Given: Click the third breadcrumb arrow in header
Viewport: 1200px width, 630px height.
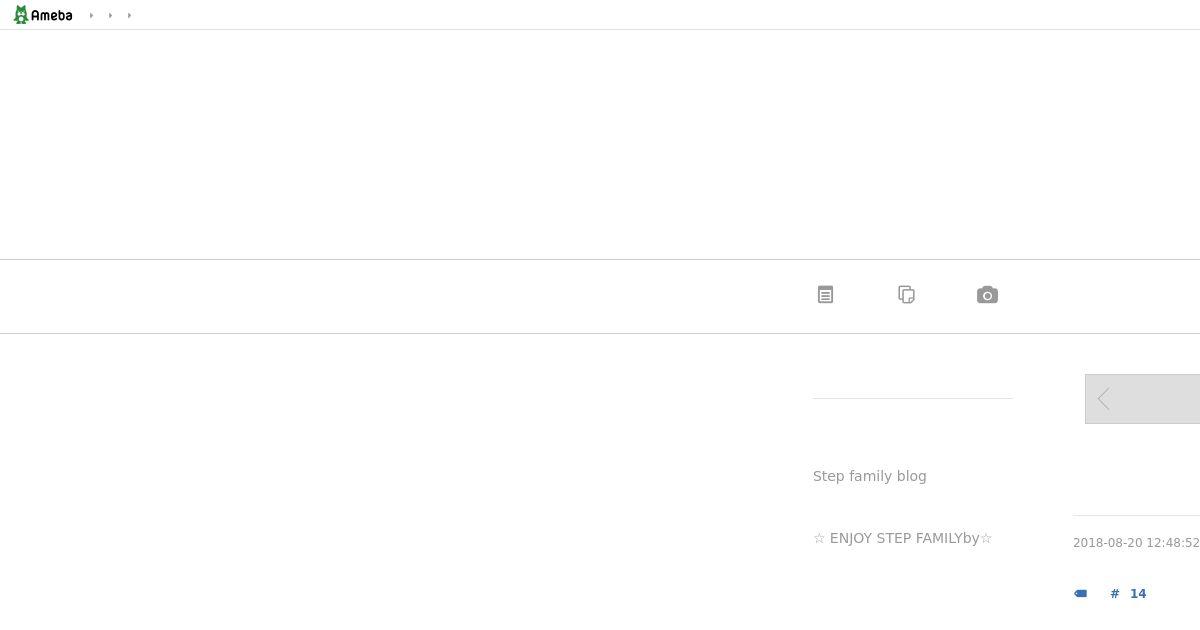Looking at the screenshot, I should (x=129, y=15).
